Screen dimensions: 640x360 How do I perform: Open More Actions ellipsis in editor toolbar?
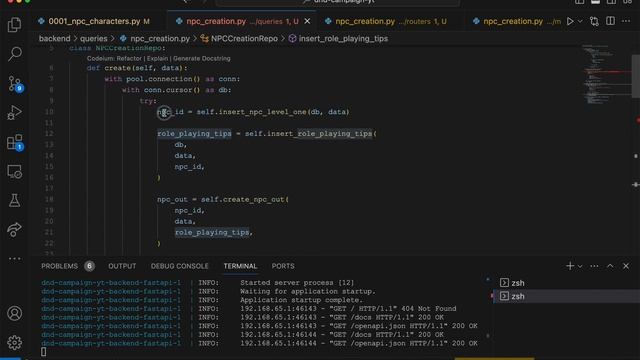click(626, 21)
